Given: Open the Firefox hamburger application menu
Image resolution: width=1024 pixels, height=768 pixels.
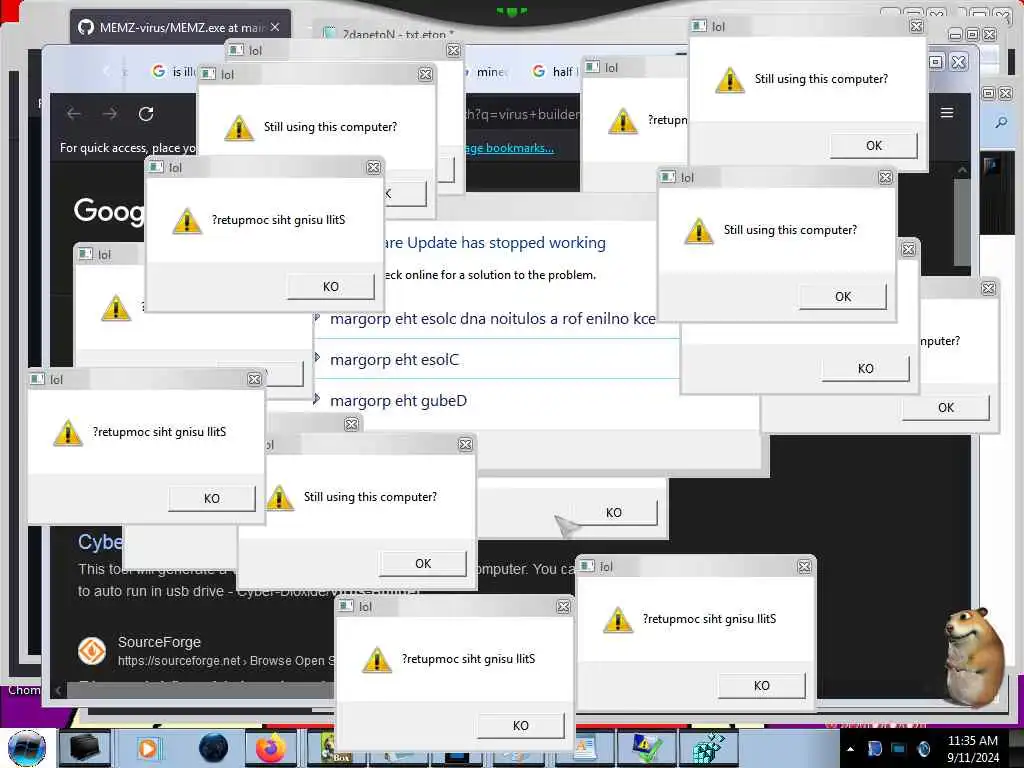Looking at the screenshot, I should click(x=947, y=113).
